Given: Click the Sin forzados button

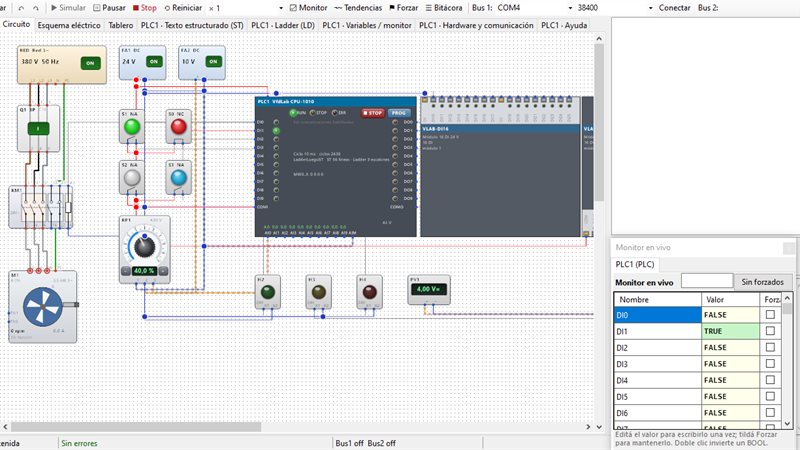Looking at the screenshot, I should [763, 282].
